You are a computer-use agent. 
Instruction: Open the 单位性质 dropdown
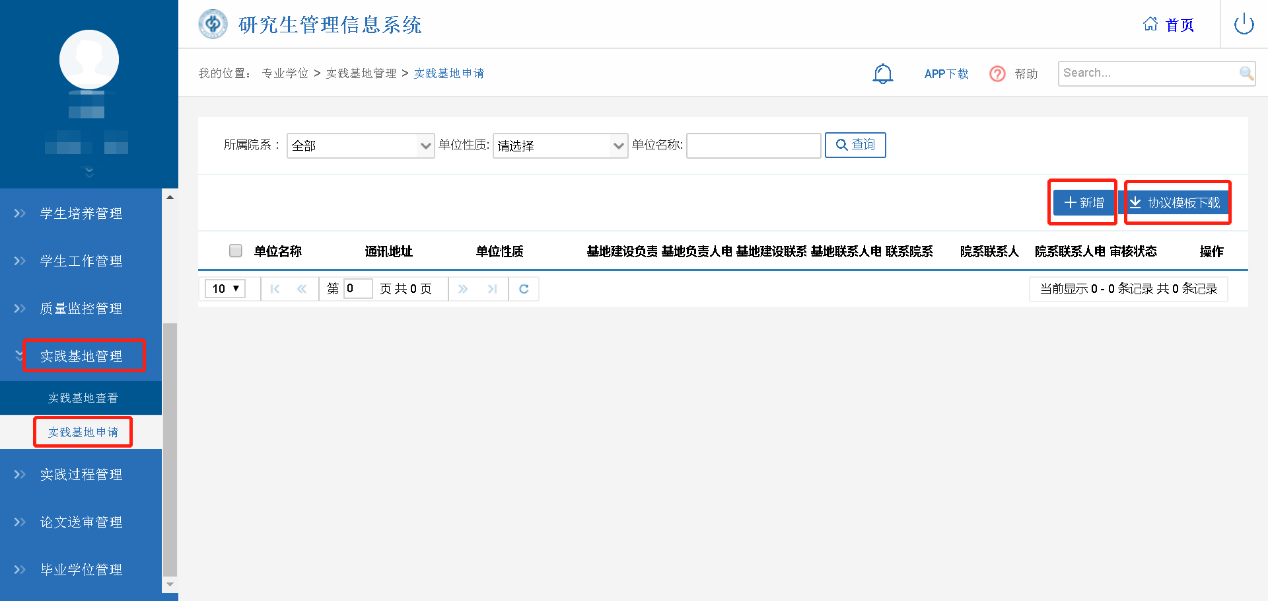coord(560,146)
